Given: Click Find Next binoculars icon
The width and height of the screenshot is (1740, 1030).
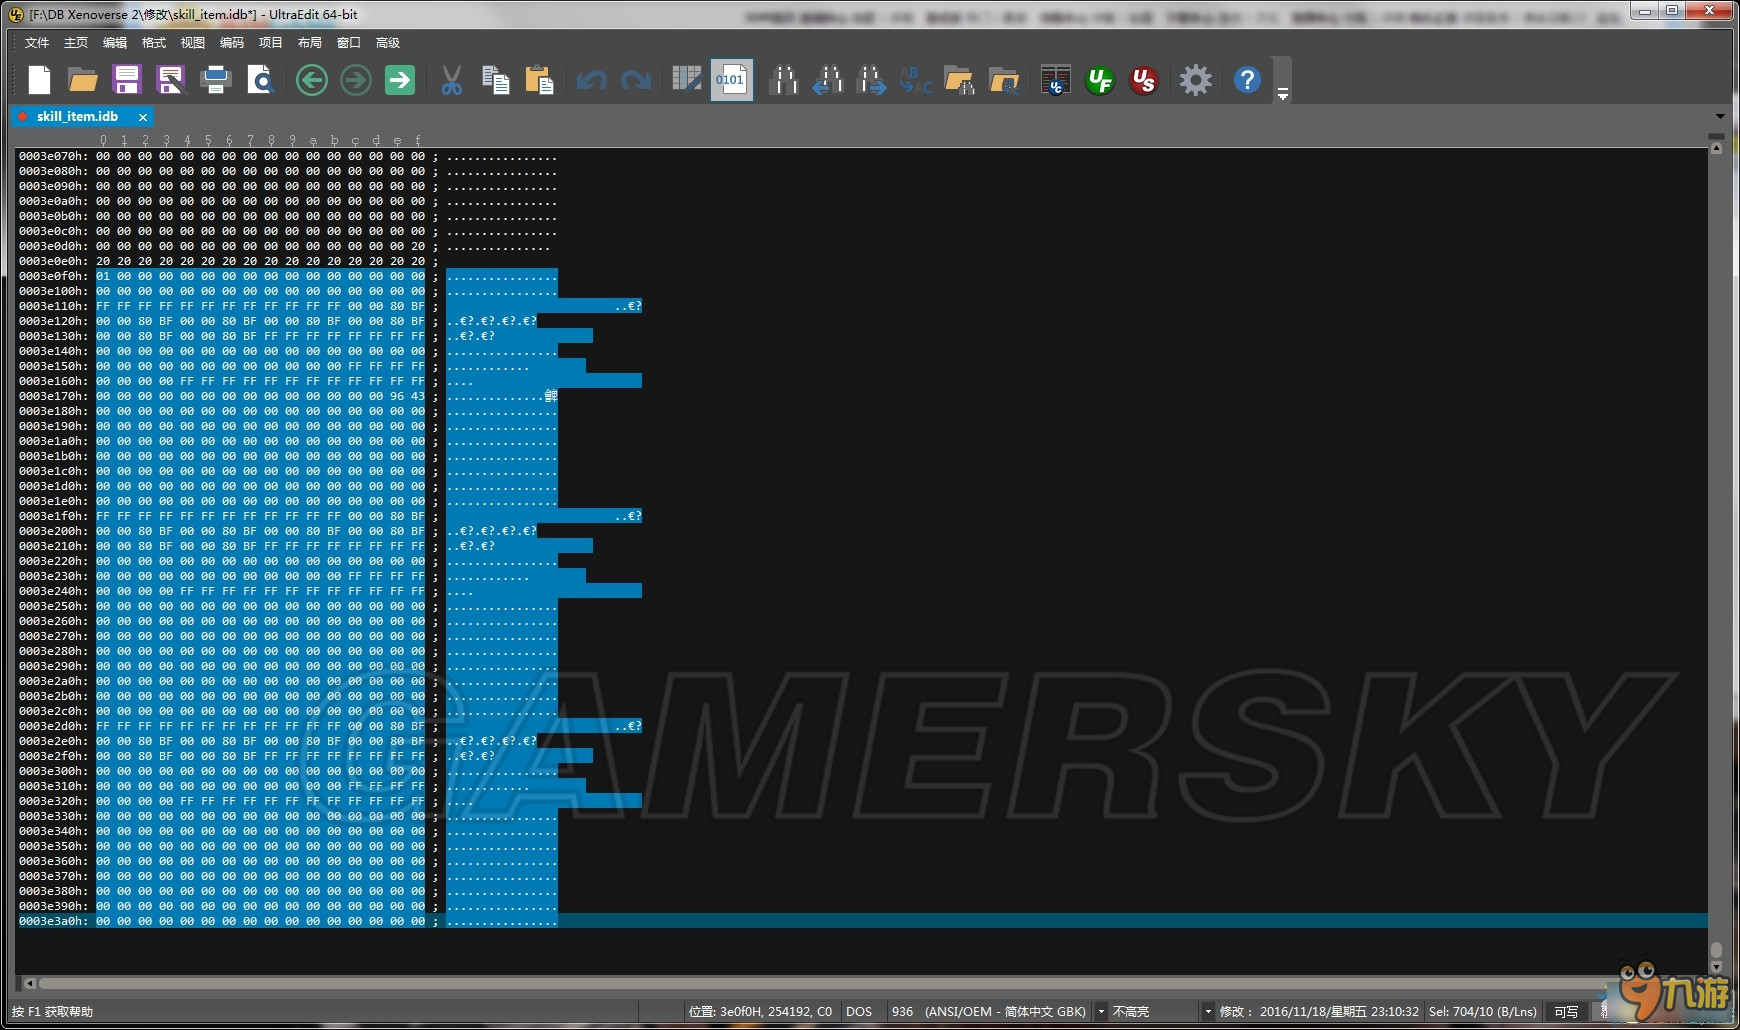Looking at the screenshot, I should 871,80.
